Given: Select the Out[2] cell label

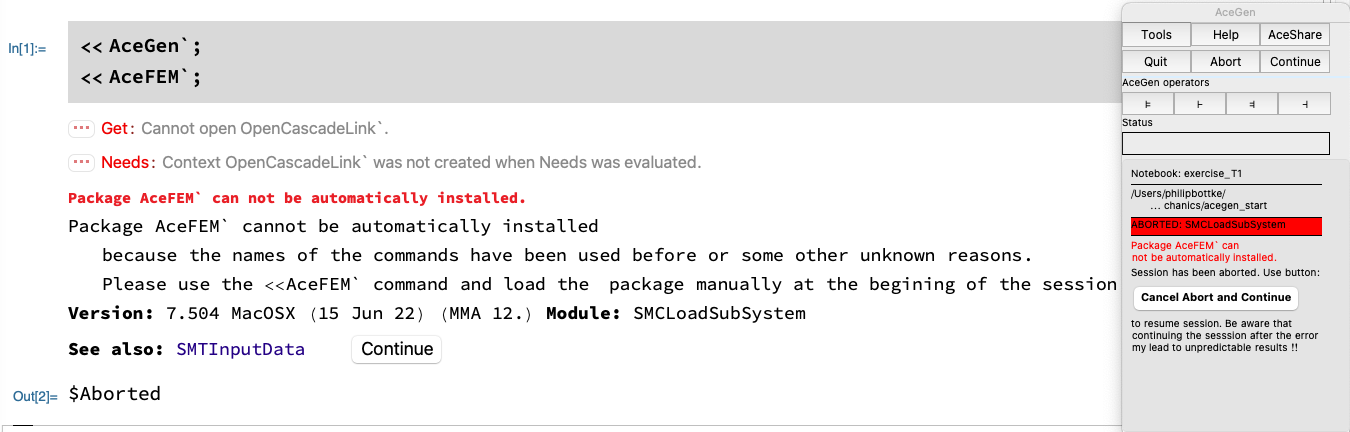Looking at the screenshot, I should pos(35,396).
